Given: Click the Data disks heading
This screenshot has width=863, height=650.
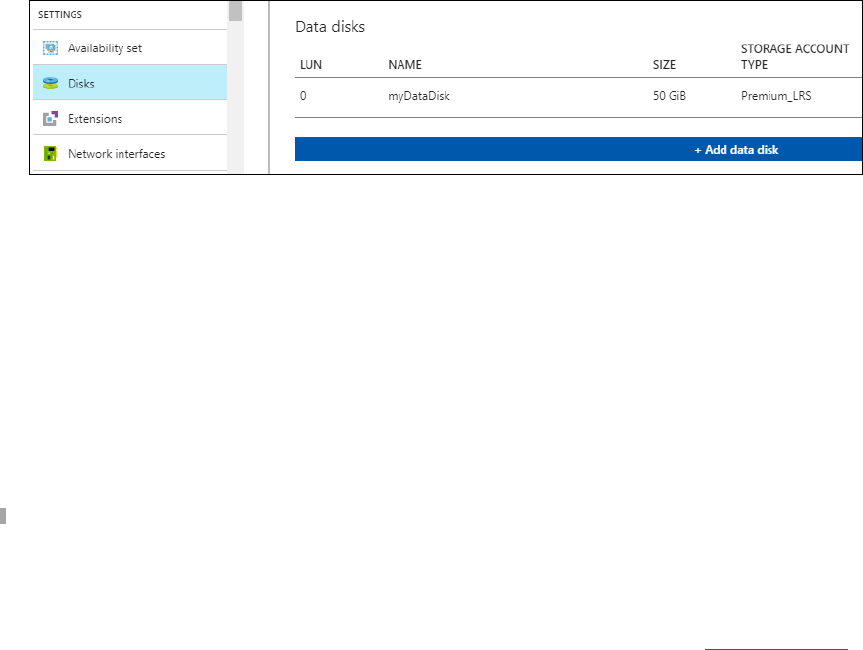Looking at the screenshot, I should pos(330,27).
